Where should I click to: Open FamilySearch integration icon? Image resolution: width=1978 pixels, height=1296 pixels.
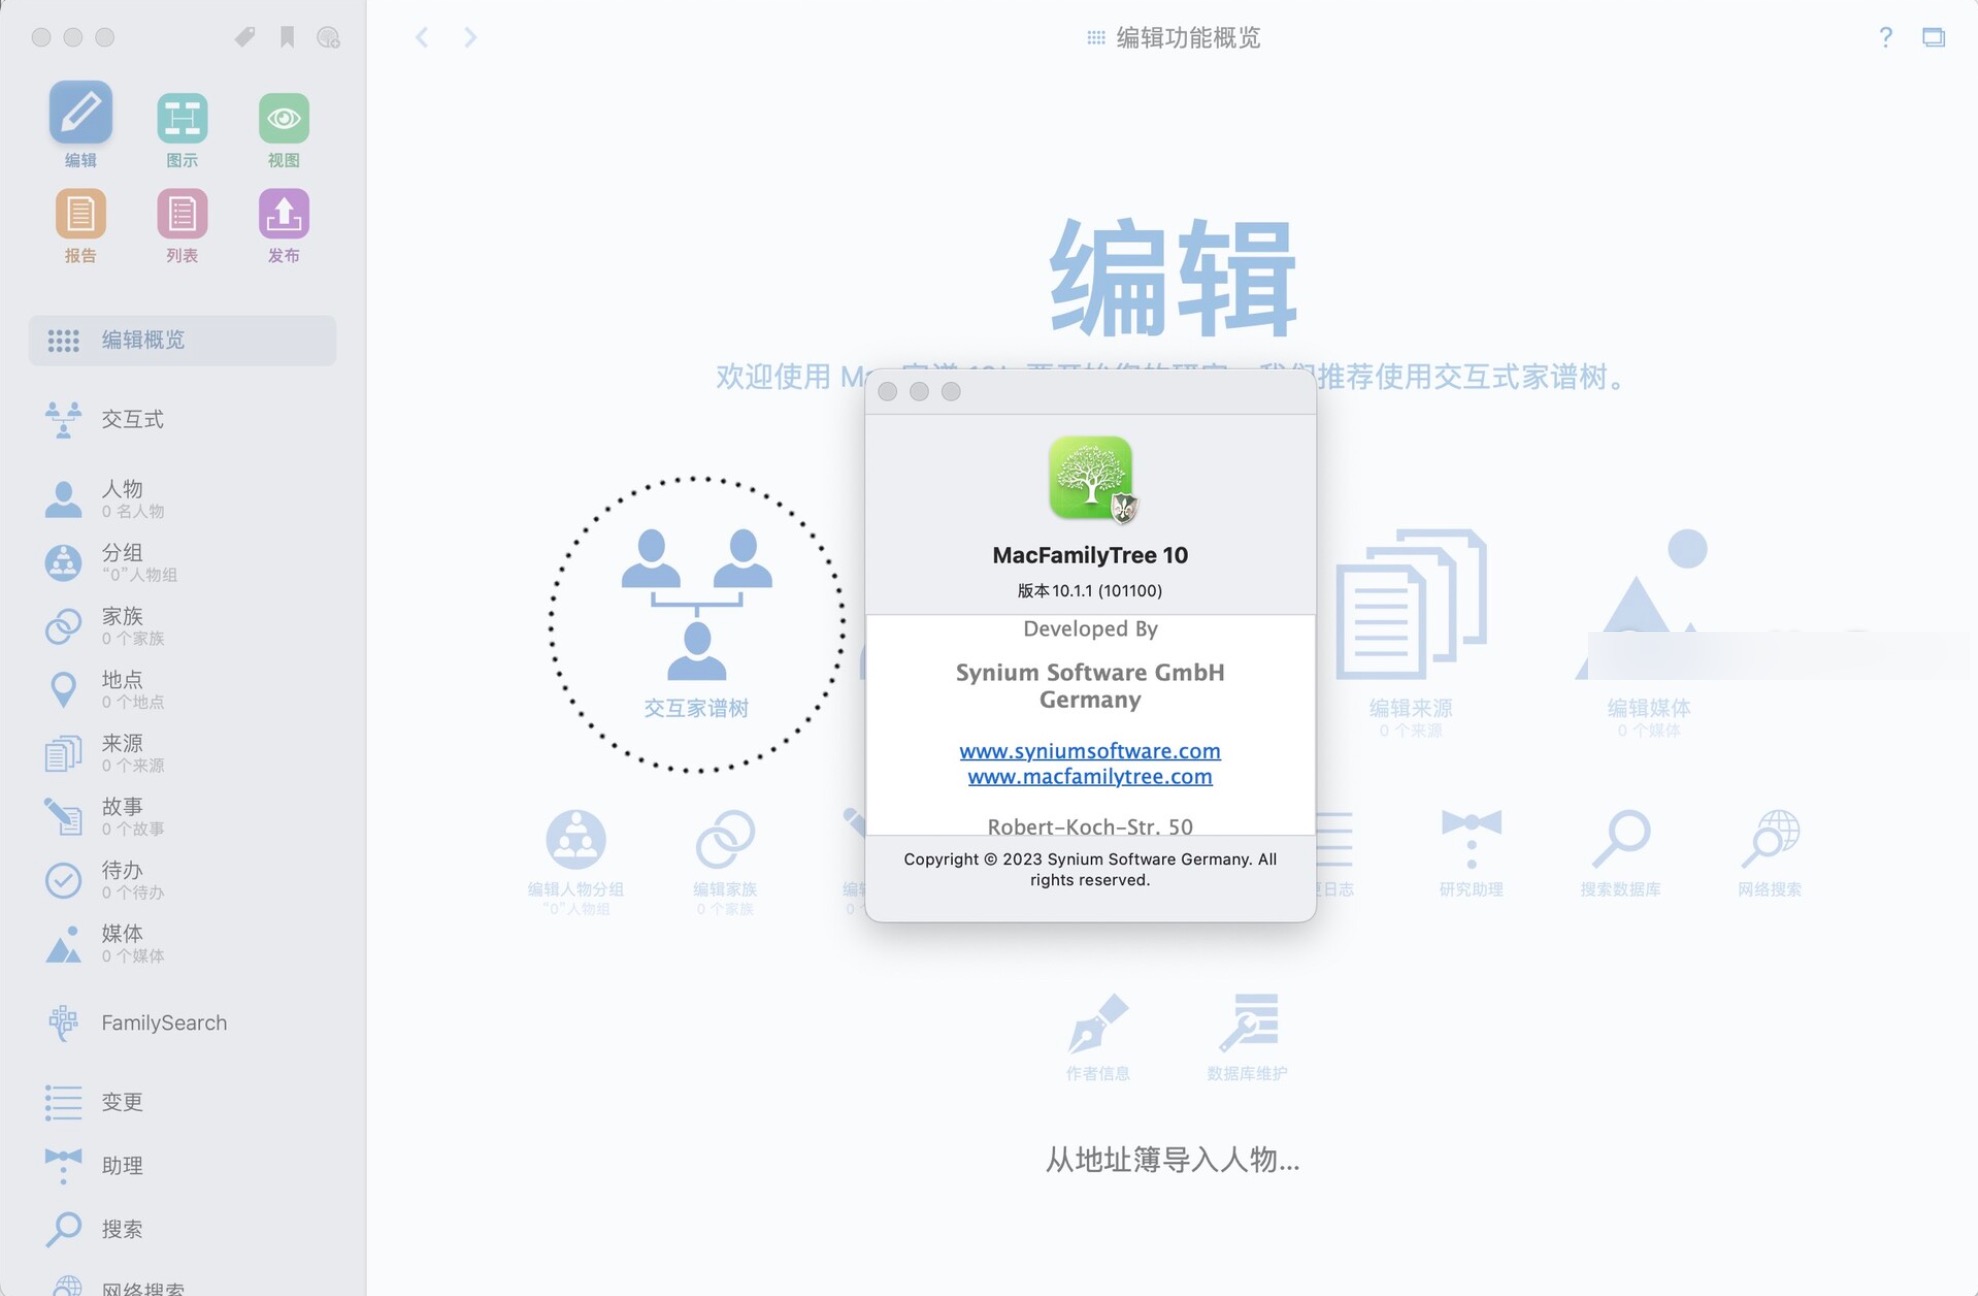[62, 1023]
